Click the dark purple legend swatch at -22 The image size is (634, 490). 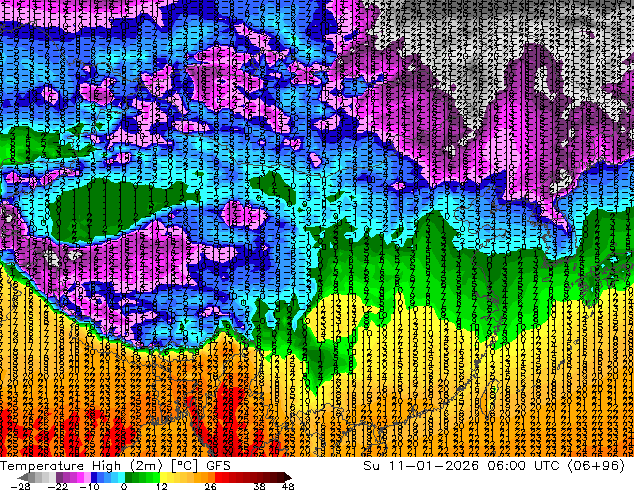[59, 477]
